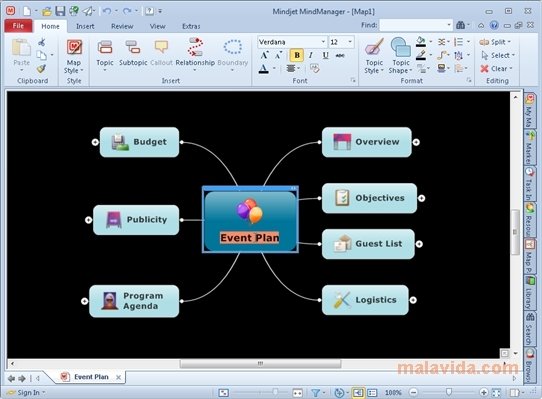Click the horizontal scrollbar thumb

[x=260, y=363]
